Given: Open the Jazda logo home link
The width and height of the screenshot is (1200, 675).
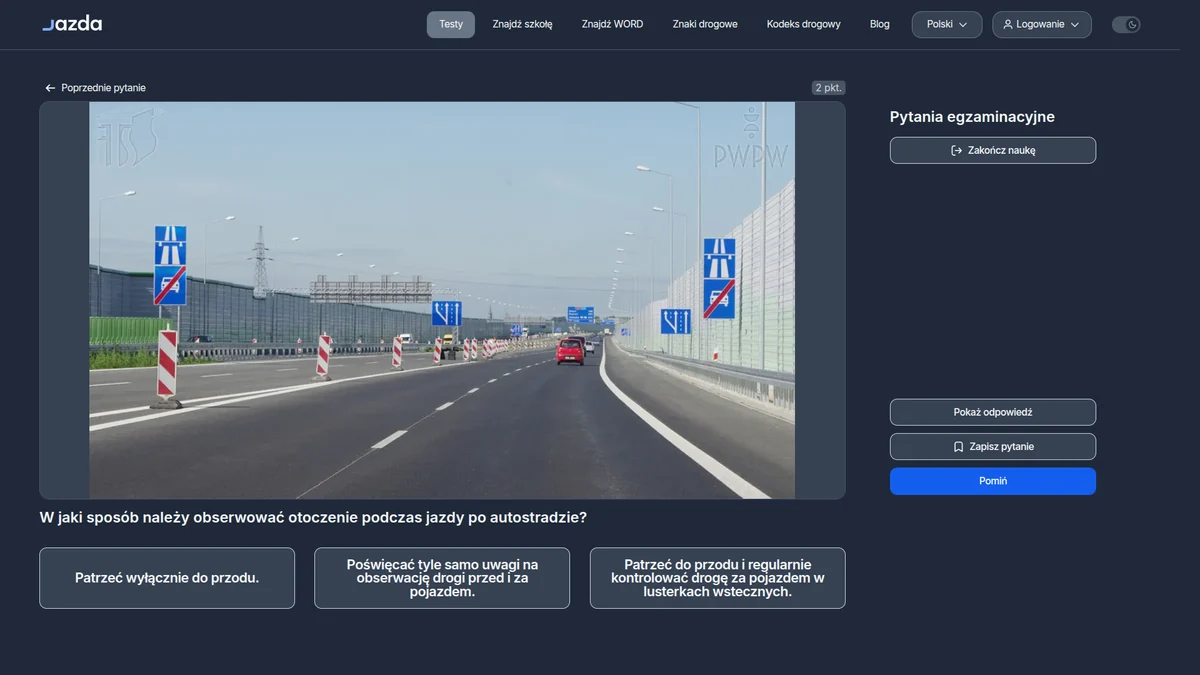Looking at the screenshot, I should point(72,24).
